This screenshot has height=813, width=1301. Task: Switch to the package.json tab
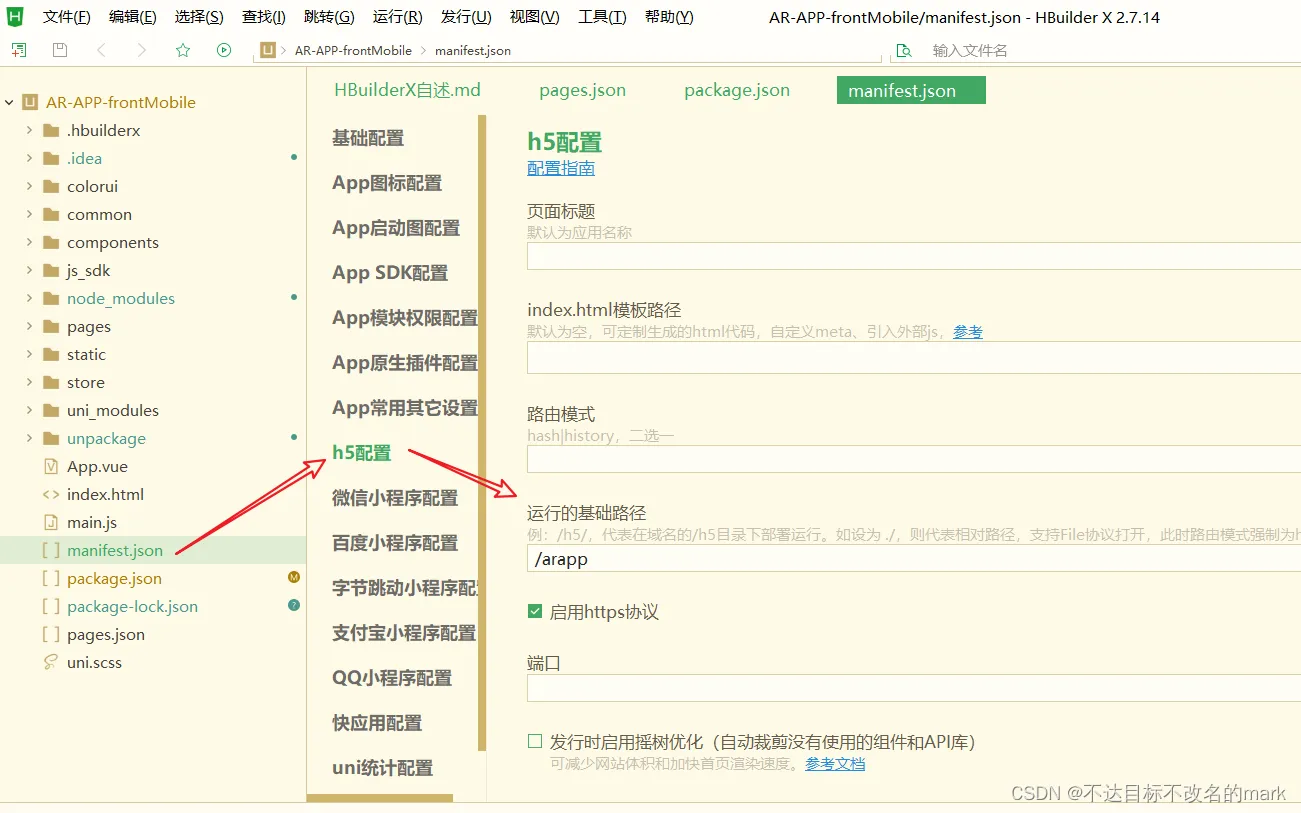(737, 90)
